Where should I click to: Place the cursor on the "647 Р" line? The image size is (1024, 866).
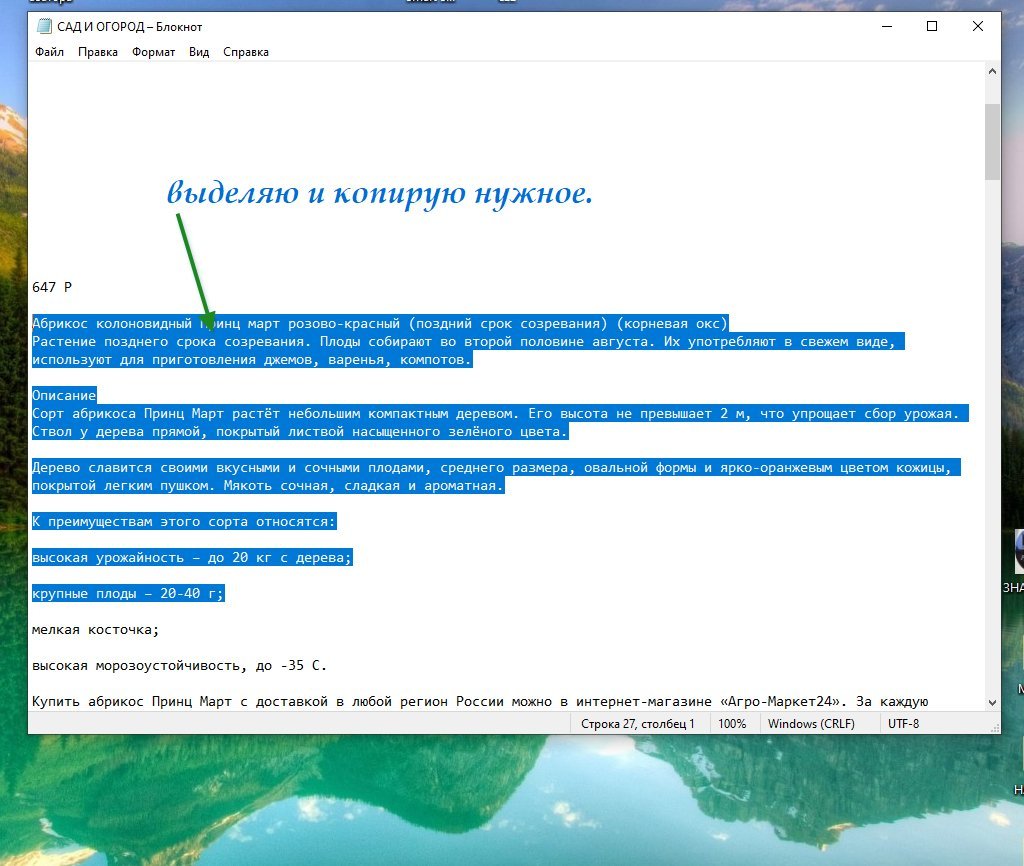coord(52,287)
